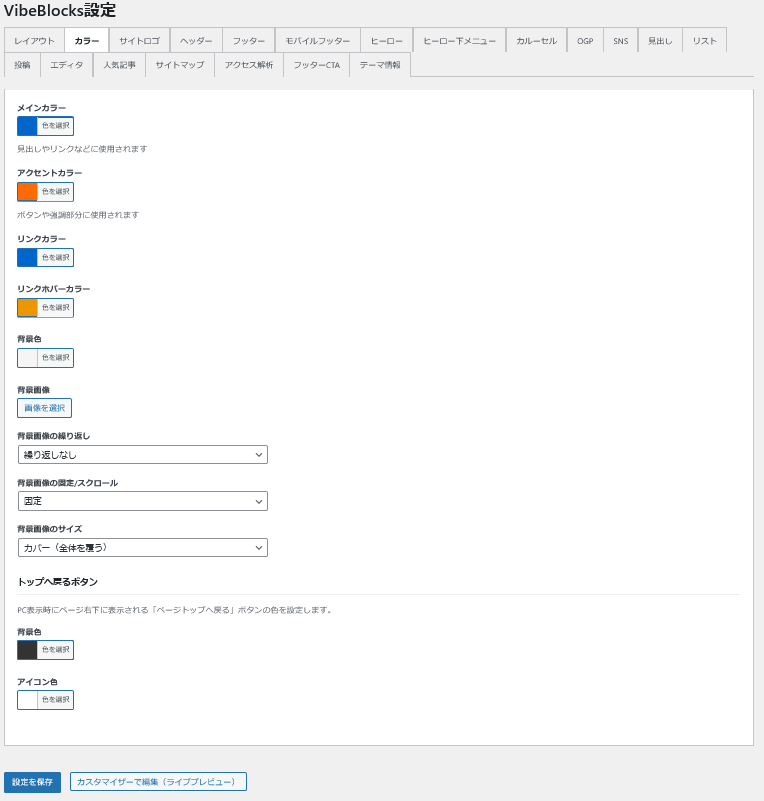The width and height of the screenshot is (764, 801).
Task: Open the フッターCTA tab
Action: point(315,65)
